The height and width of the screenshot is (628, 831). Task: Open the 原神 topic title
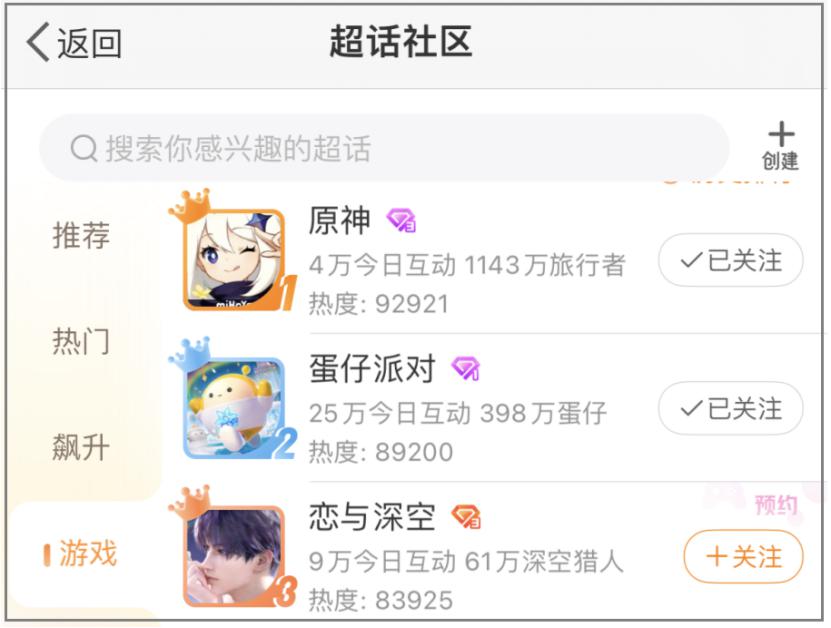click(x=339, y=220)
